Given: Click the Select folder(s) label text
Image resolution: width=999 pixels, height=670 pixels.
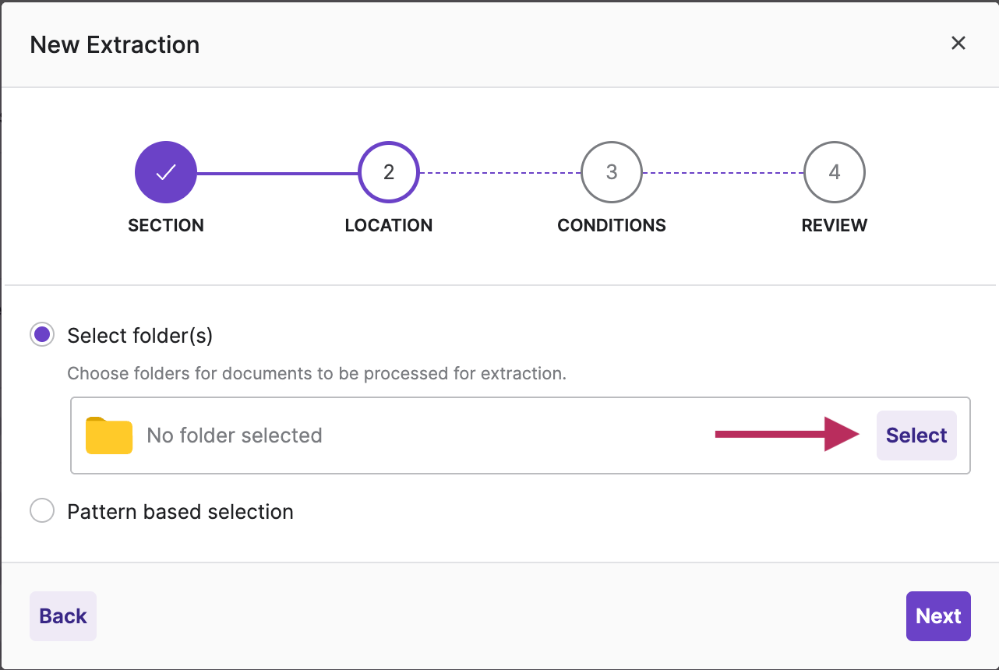Looking at the screenshot, I should pos(140,336).
